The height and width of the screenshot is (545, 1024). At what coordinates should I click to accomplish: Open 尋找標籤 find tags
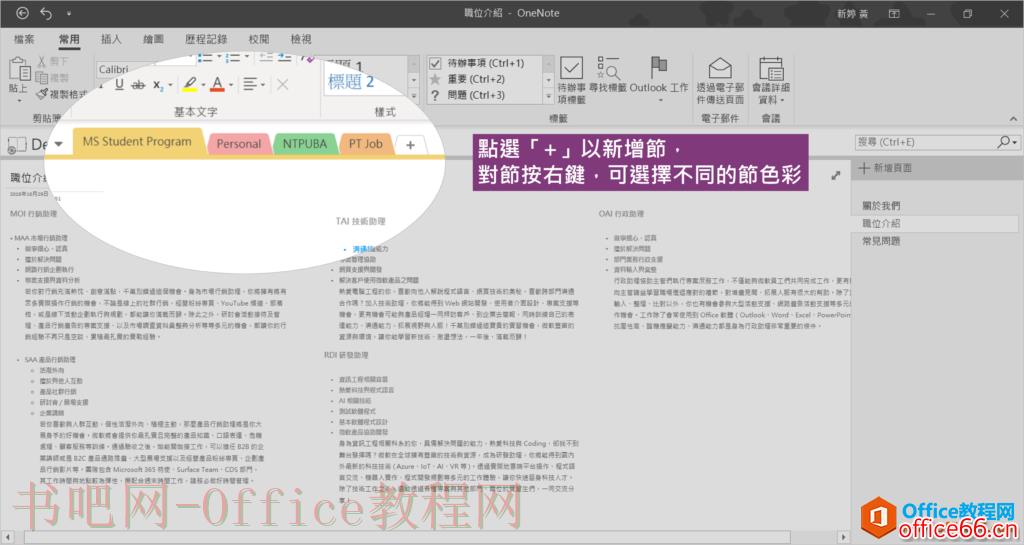(608, 74)
